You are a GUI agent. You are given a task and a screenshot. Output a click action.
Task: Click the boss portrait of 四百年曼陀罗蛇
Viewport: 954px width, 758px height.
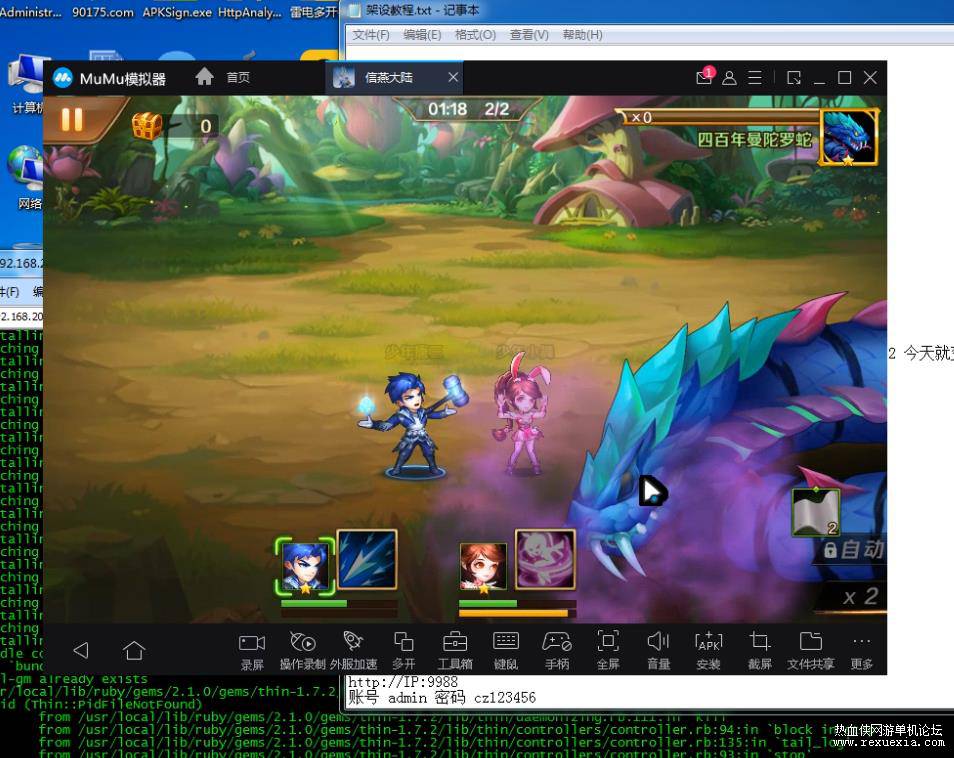(849, 137)
